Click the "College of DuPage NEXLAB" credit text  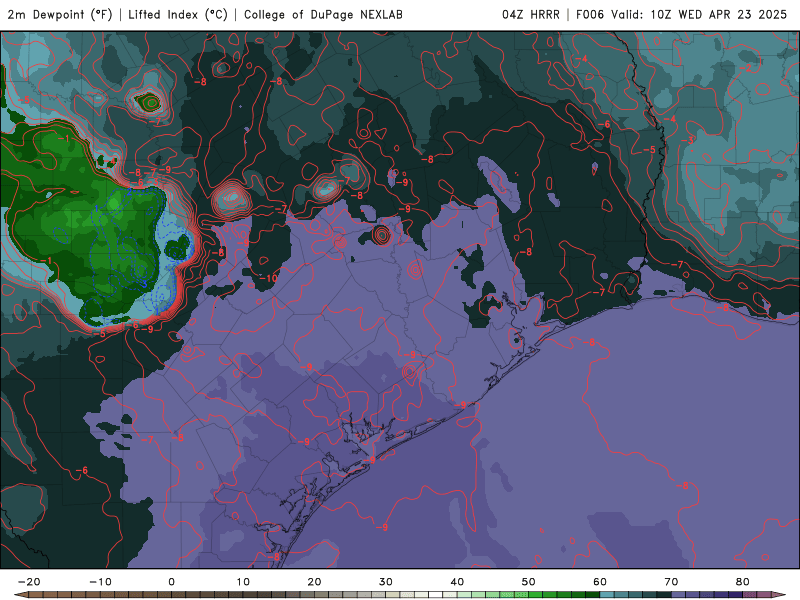tap(323, 14)
